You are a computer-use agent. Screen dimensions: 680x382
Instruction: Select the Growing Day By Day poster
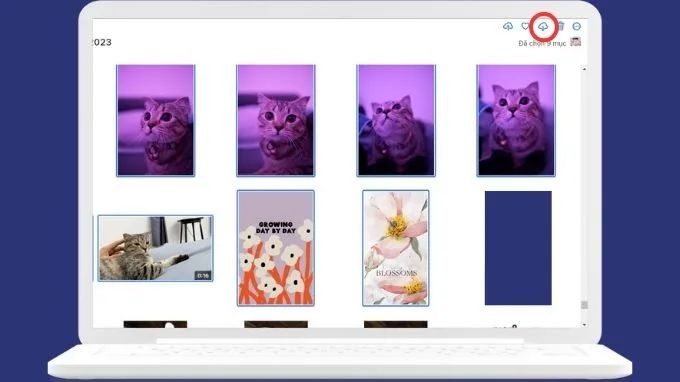(x=276, y=248)
